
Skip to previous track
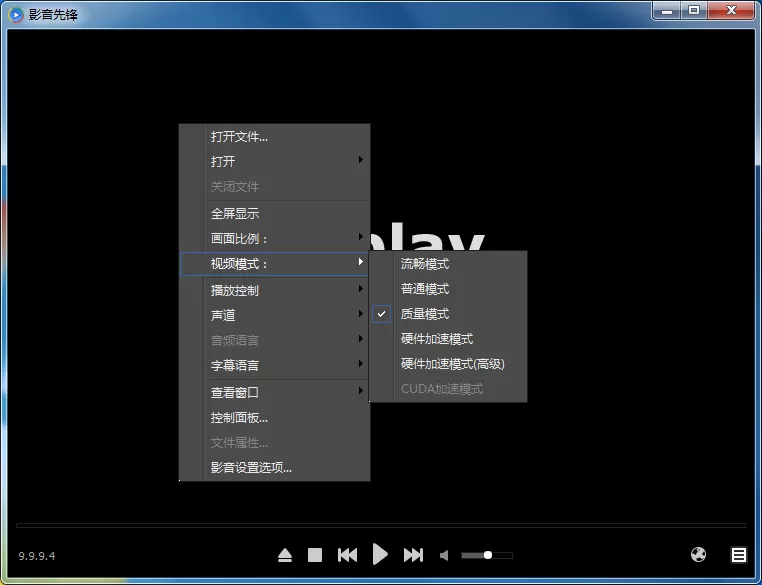pos(347,555)
